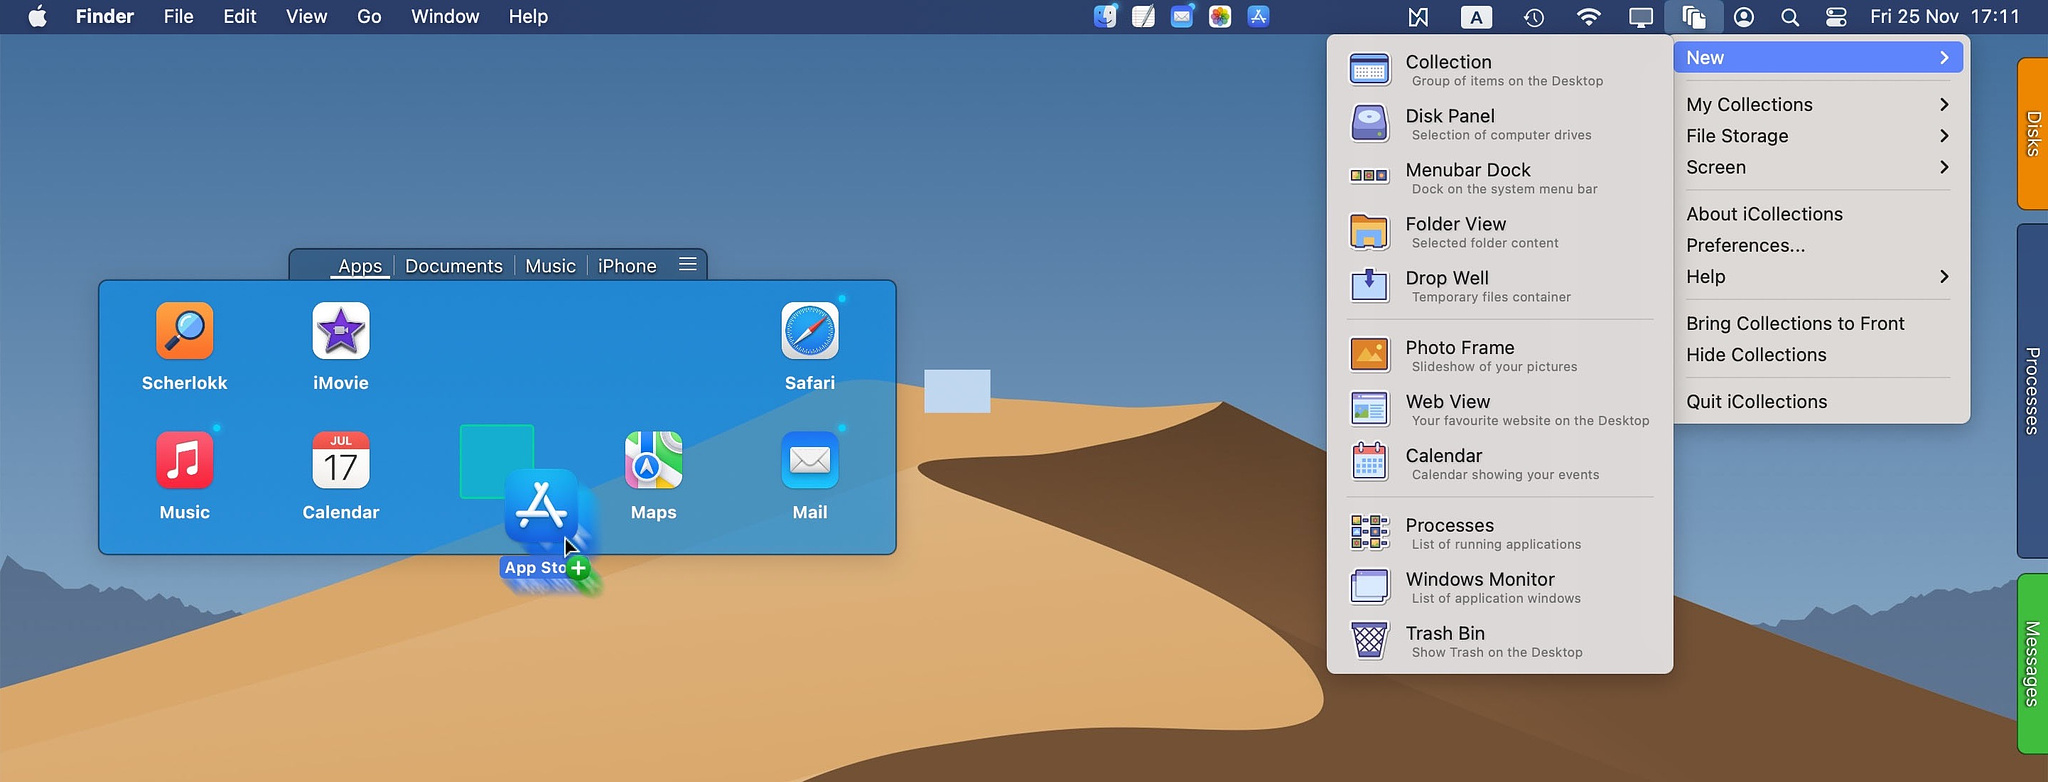Open the Go menu
Screen dimensions: 2048x782
[x=369, y=16]
